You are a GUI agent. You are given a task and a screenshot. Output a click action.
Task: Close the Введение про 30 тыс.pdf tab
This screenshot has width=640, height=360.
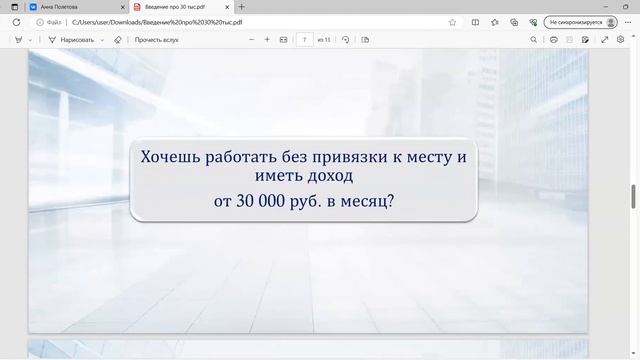click(227, 7)
